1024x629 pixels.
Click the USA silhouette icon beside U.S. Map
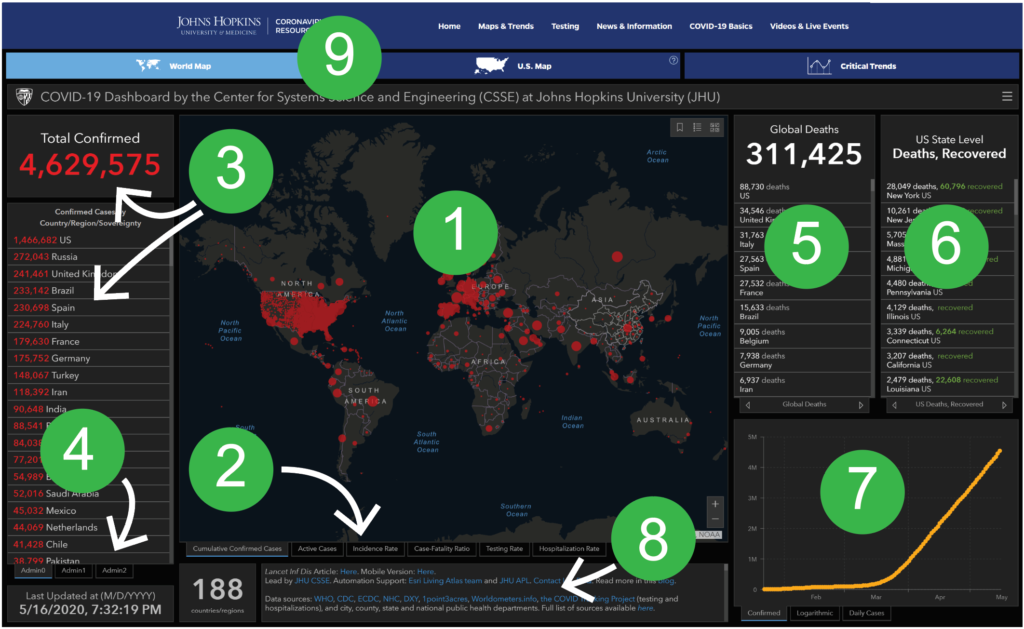(491, 65)
